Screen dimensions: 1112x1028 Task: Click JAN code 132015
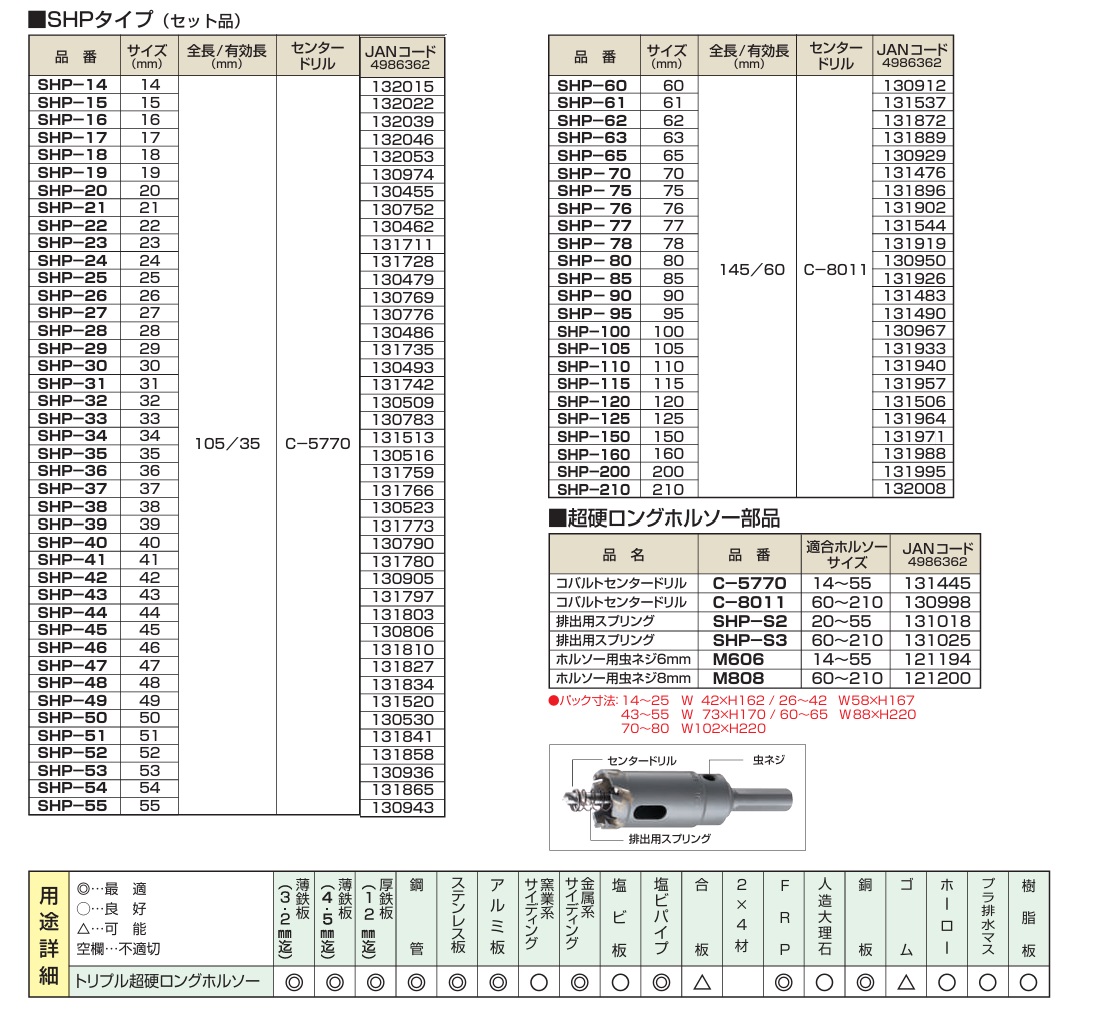402,86
